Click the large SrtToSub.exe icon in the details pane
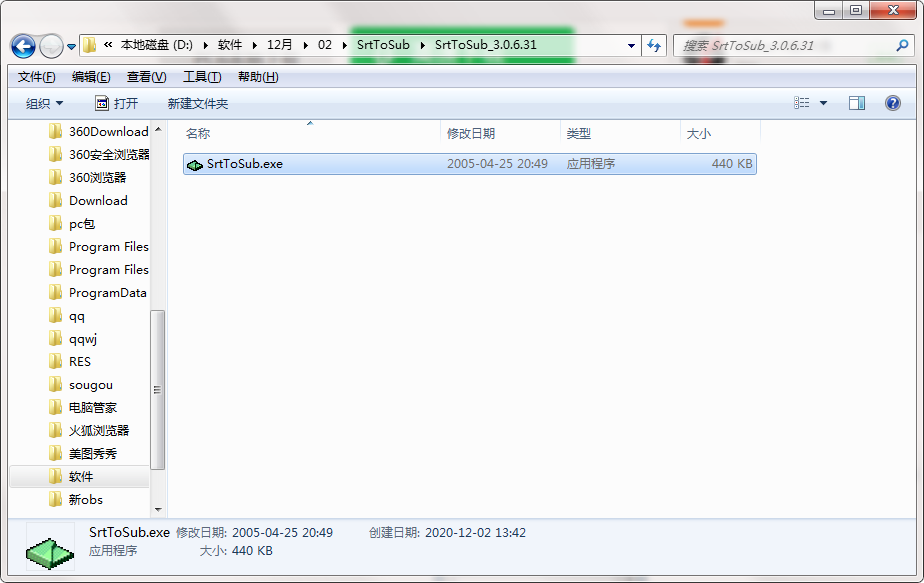This screenshot has width=924, height=583. tap(50, 552)
